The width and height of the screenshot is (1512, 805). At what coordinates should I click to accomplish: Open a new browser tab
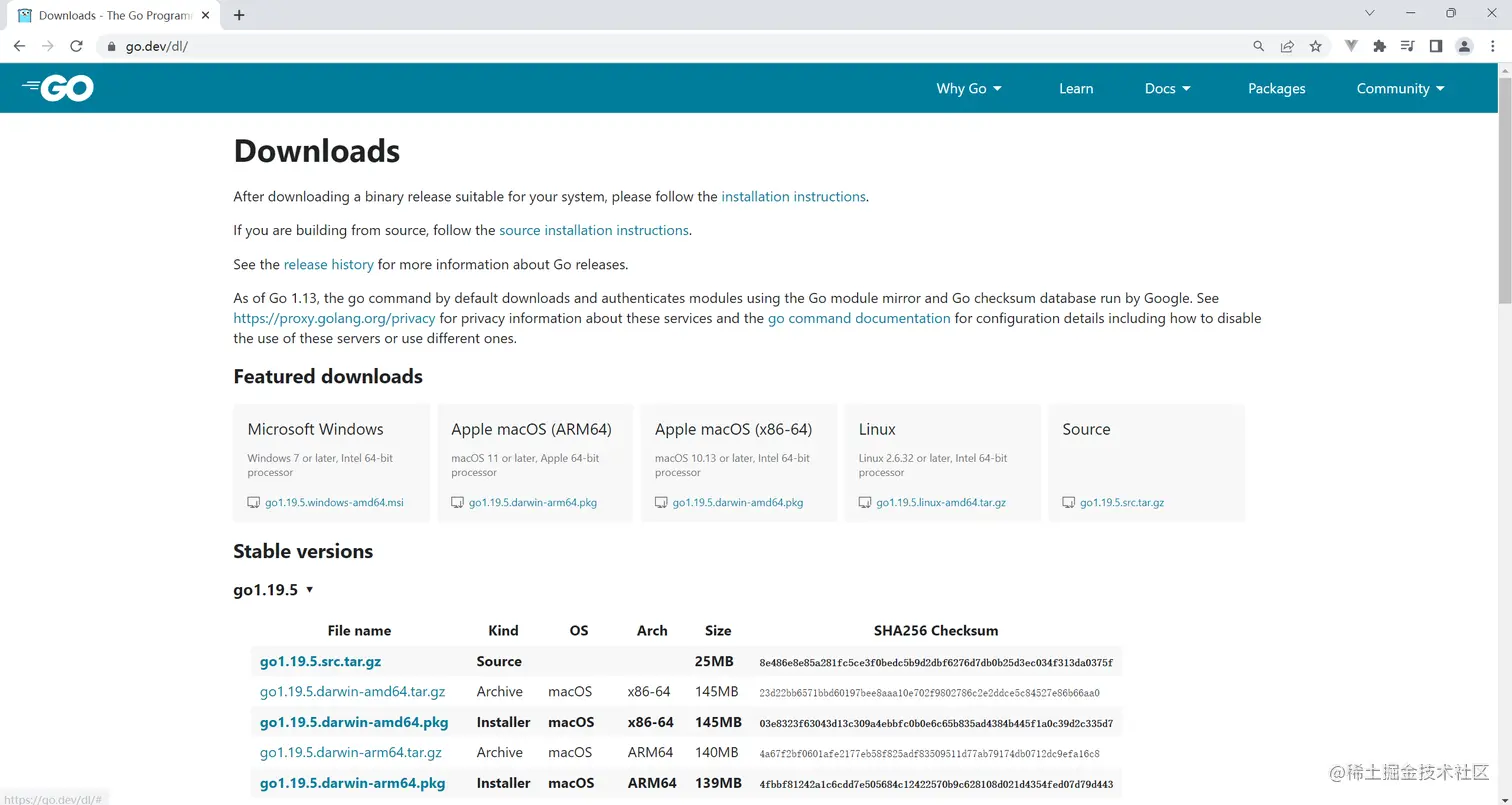point(239,15)
